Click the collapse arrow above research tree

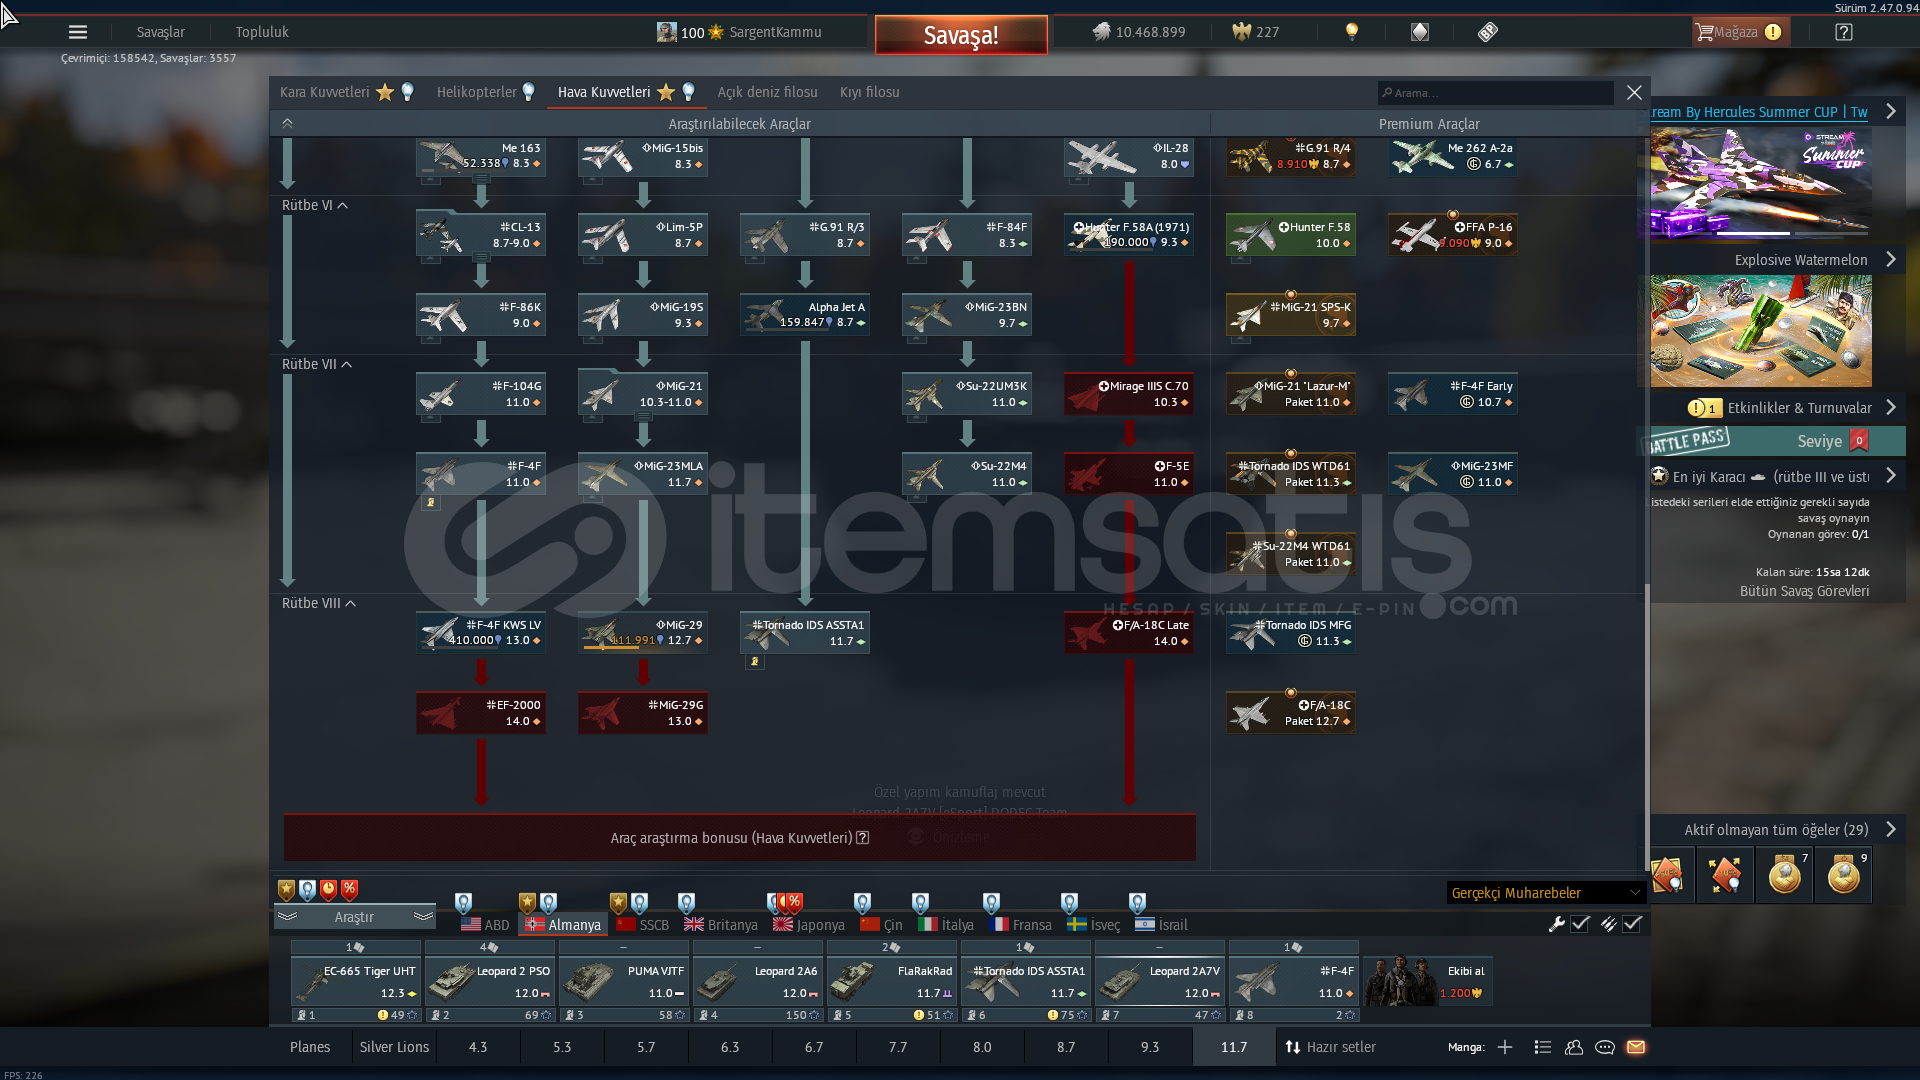(287, 123)
